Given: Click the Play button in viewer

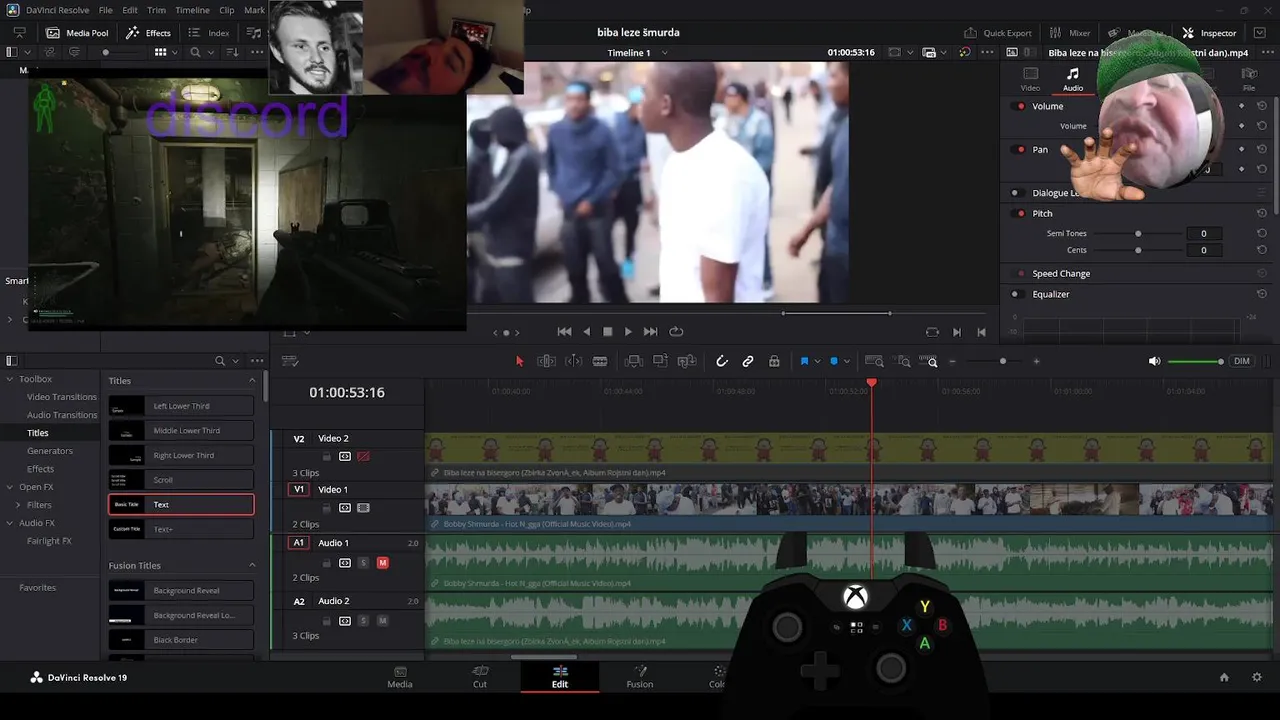Looking at the screenshot, I should click(x=628, y=332).
